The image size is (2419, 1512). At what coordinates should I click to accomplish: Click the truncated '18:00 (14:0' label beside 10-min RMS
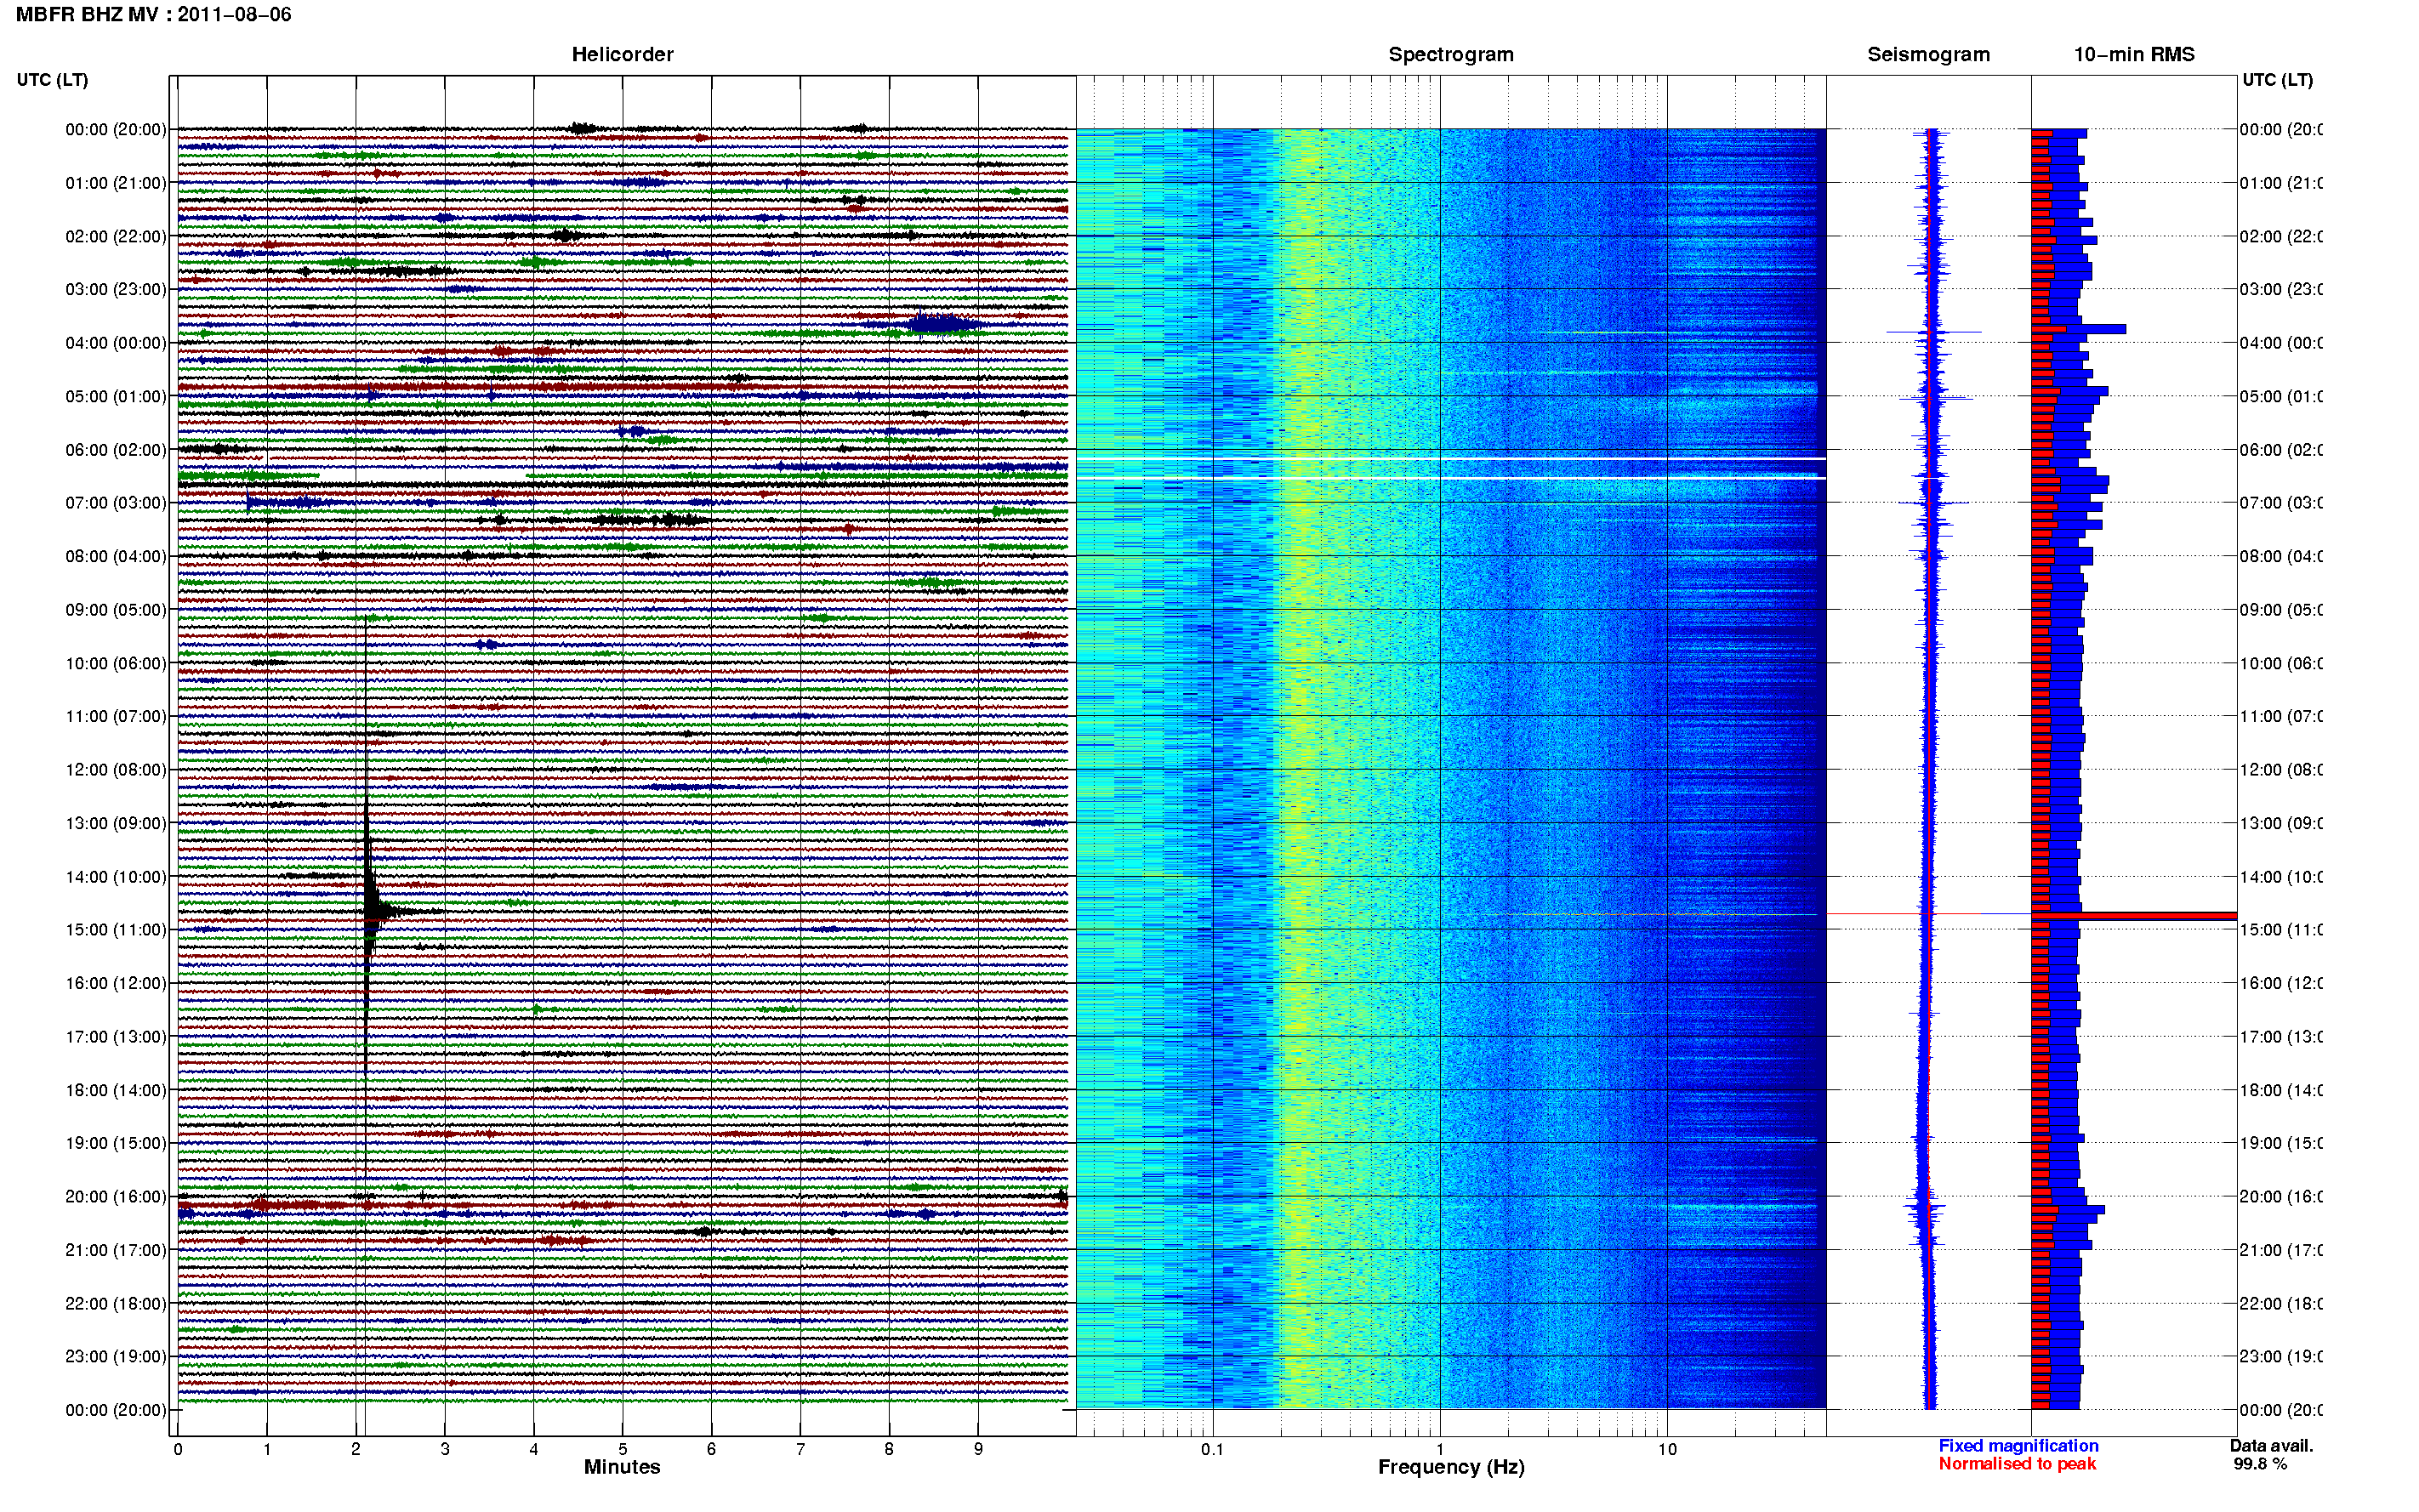[2281, 1090]
